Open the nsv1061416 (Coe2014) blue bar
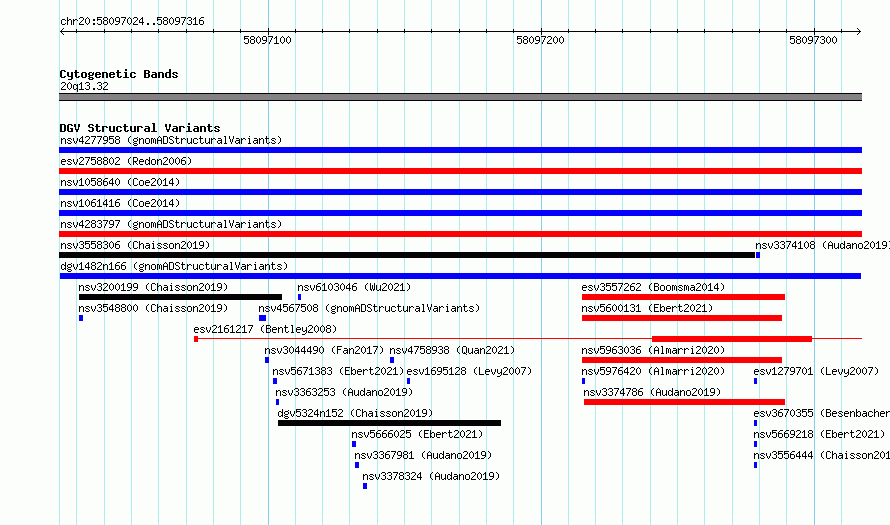Image resolution: width=890 pixels, height=525 pixels. click(460, 213)
